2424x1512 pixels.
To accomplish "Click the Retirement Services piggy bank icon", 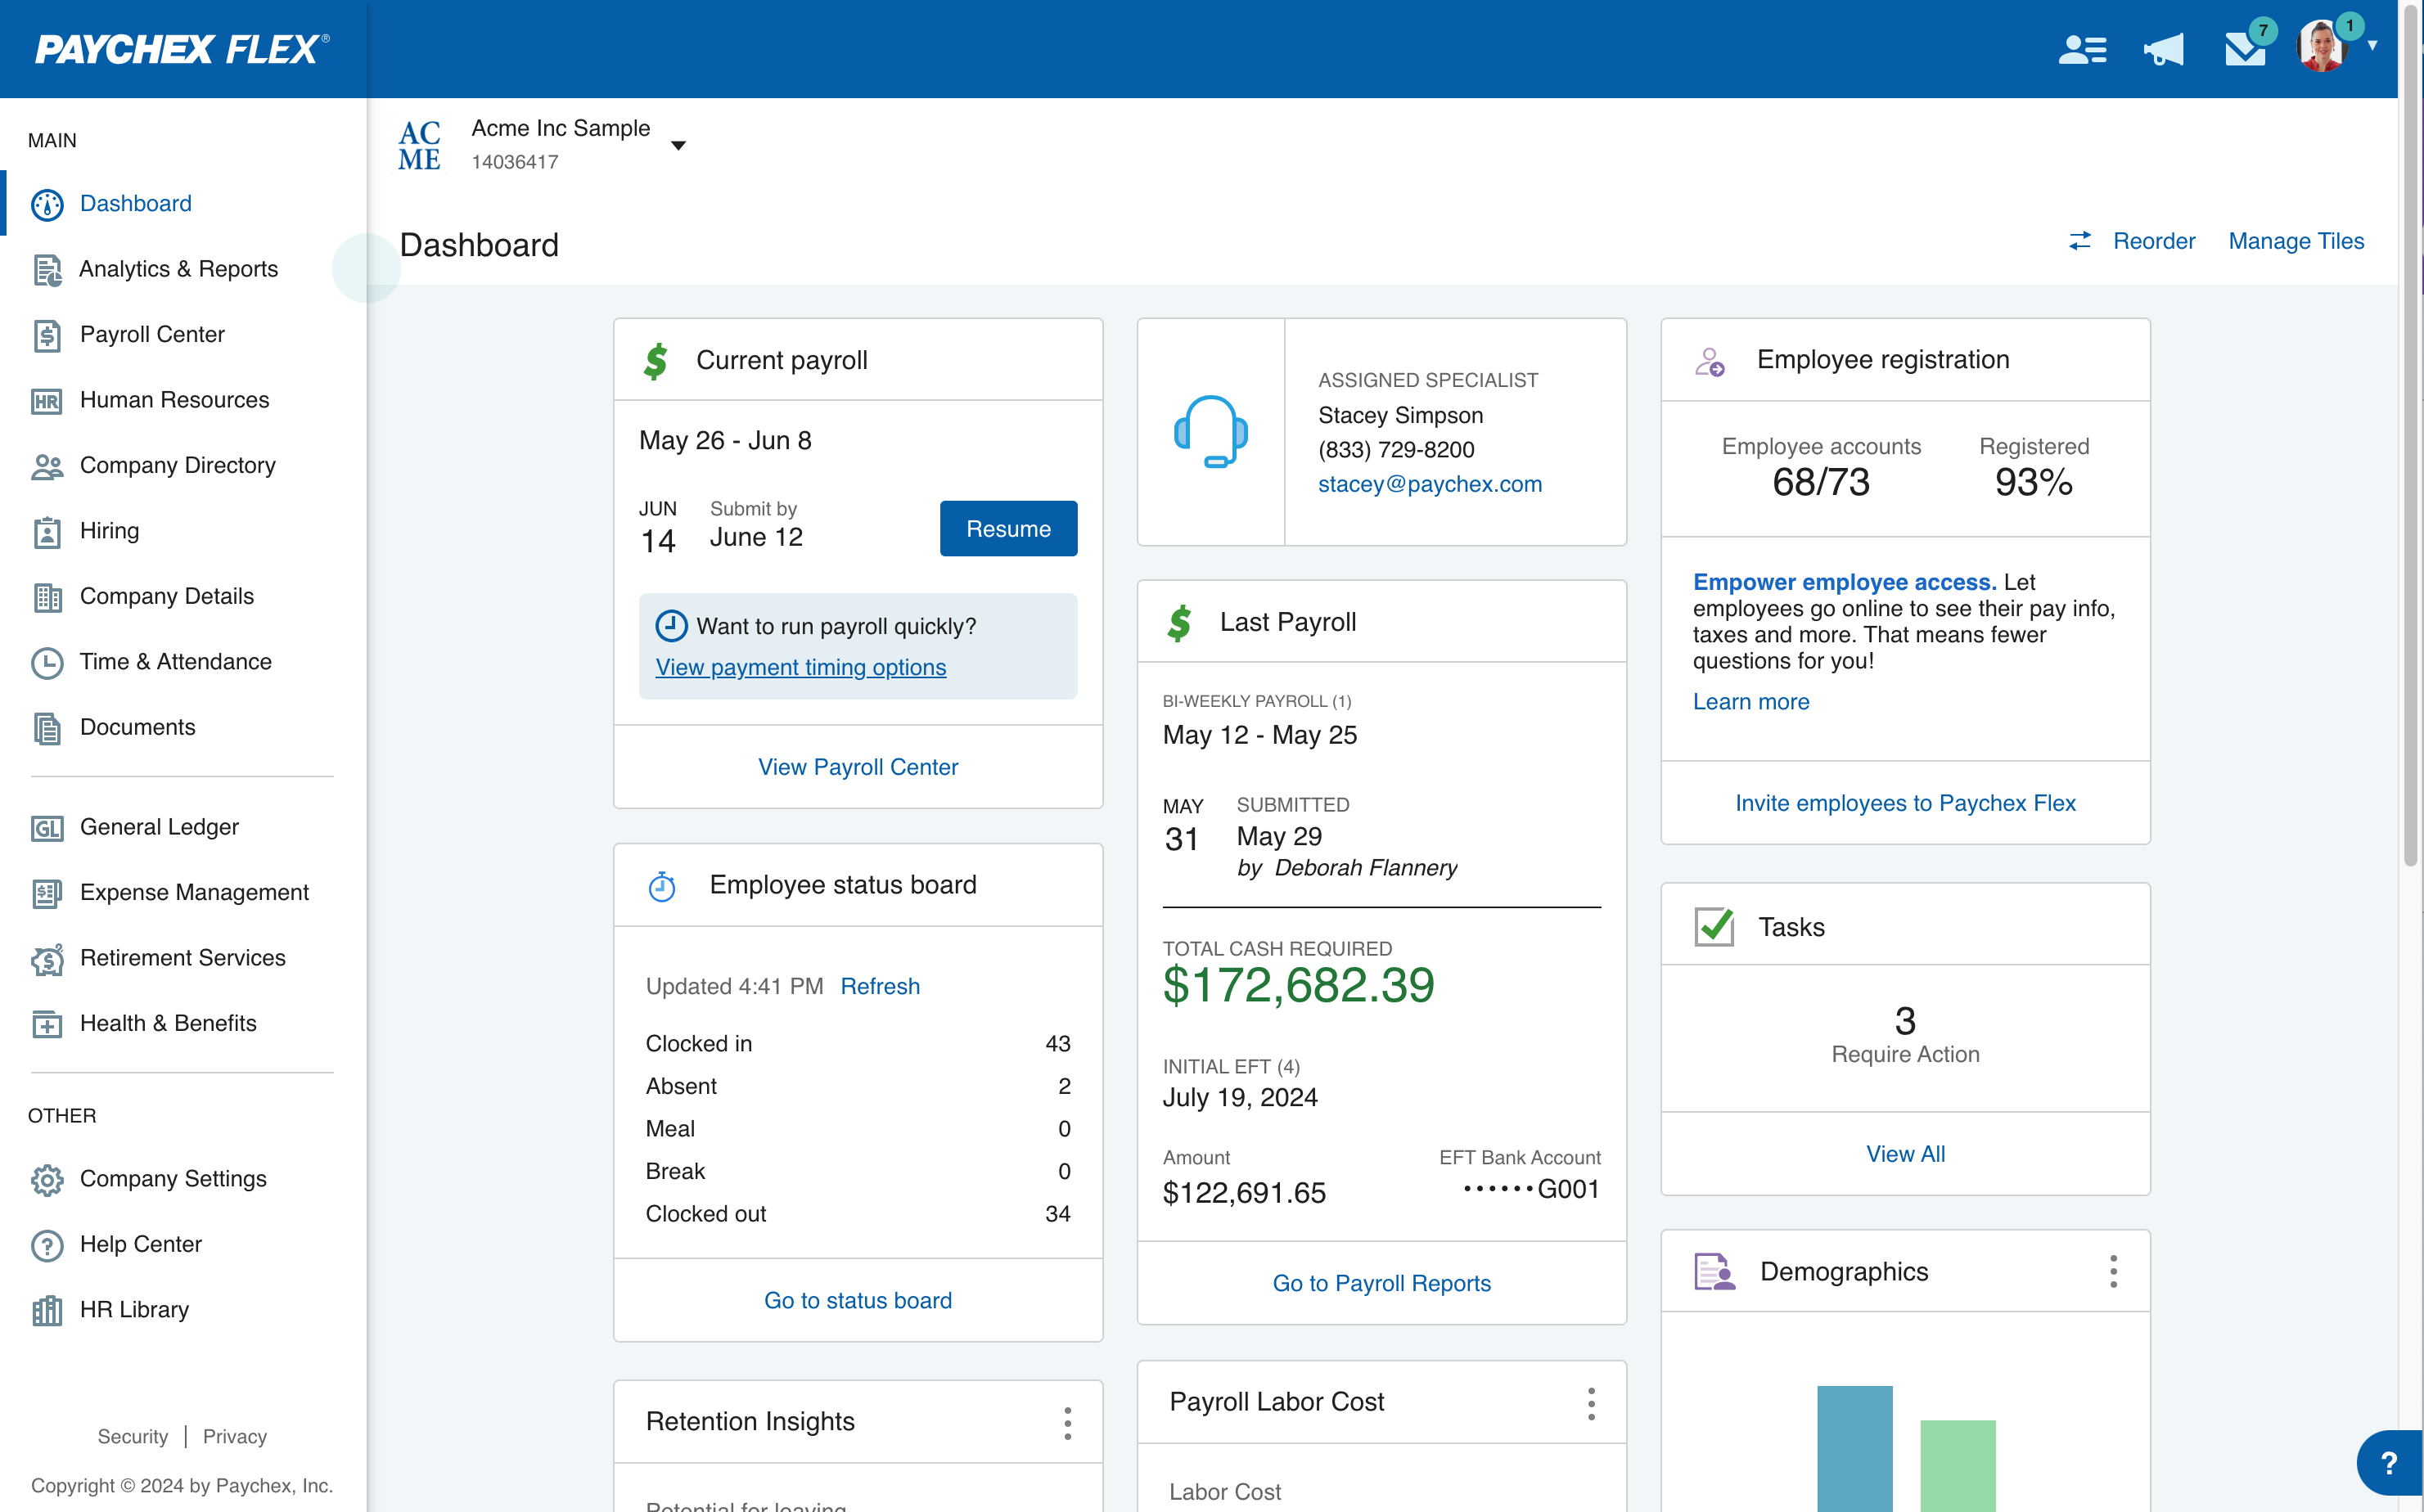I will 47,959.
